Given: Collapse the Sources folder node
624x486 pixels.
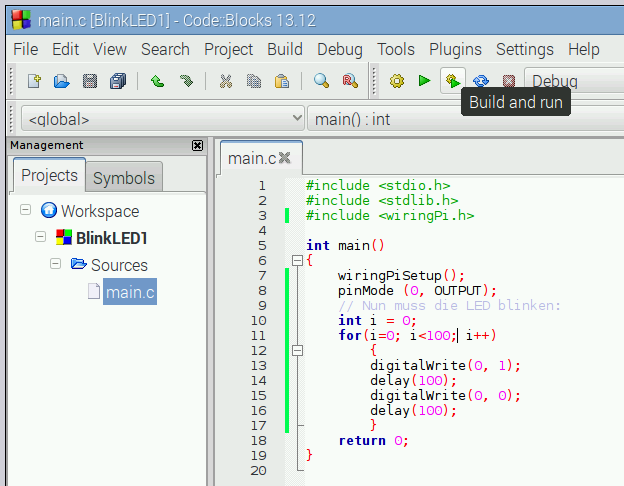Looking at the screenshot, I should point(55,263).
